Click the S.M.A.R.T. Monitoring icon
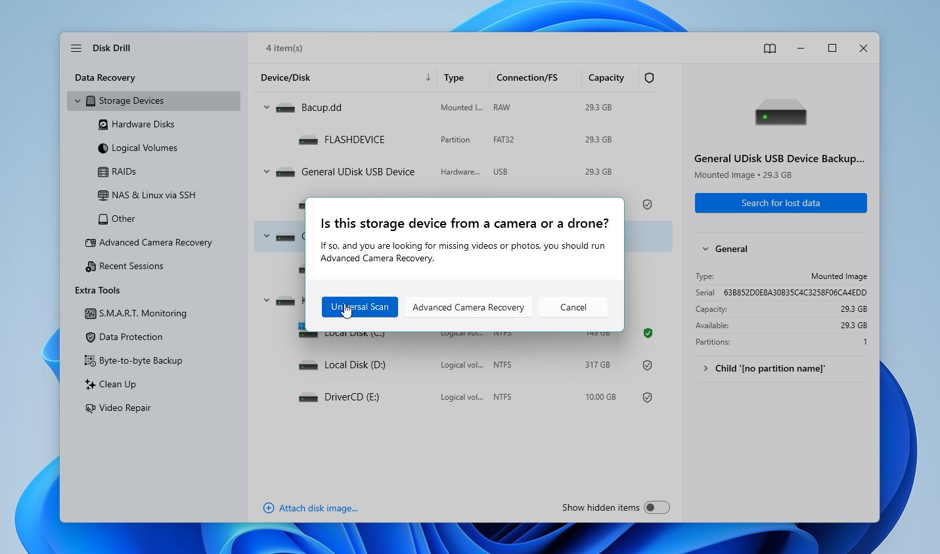 90,314
